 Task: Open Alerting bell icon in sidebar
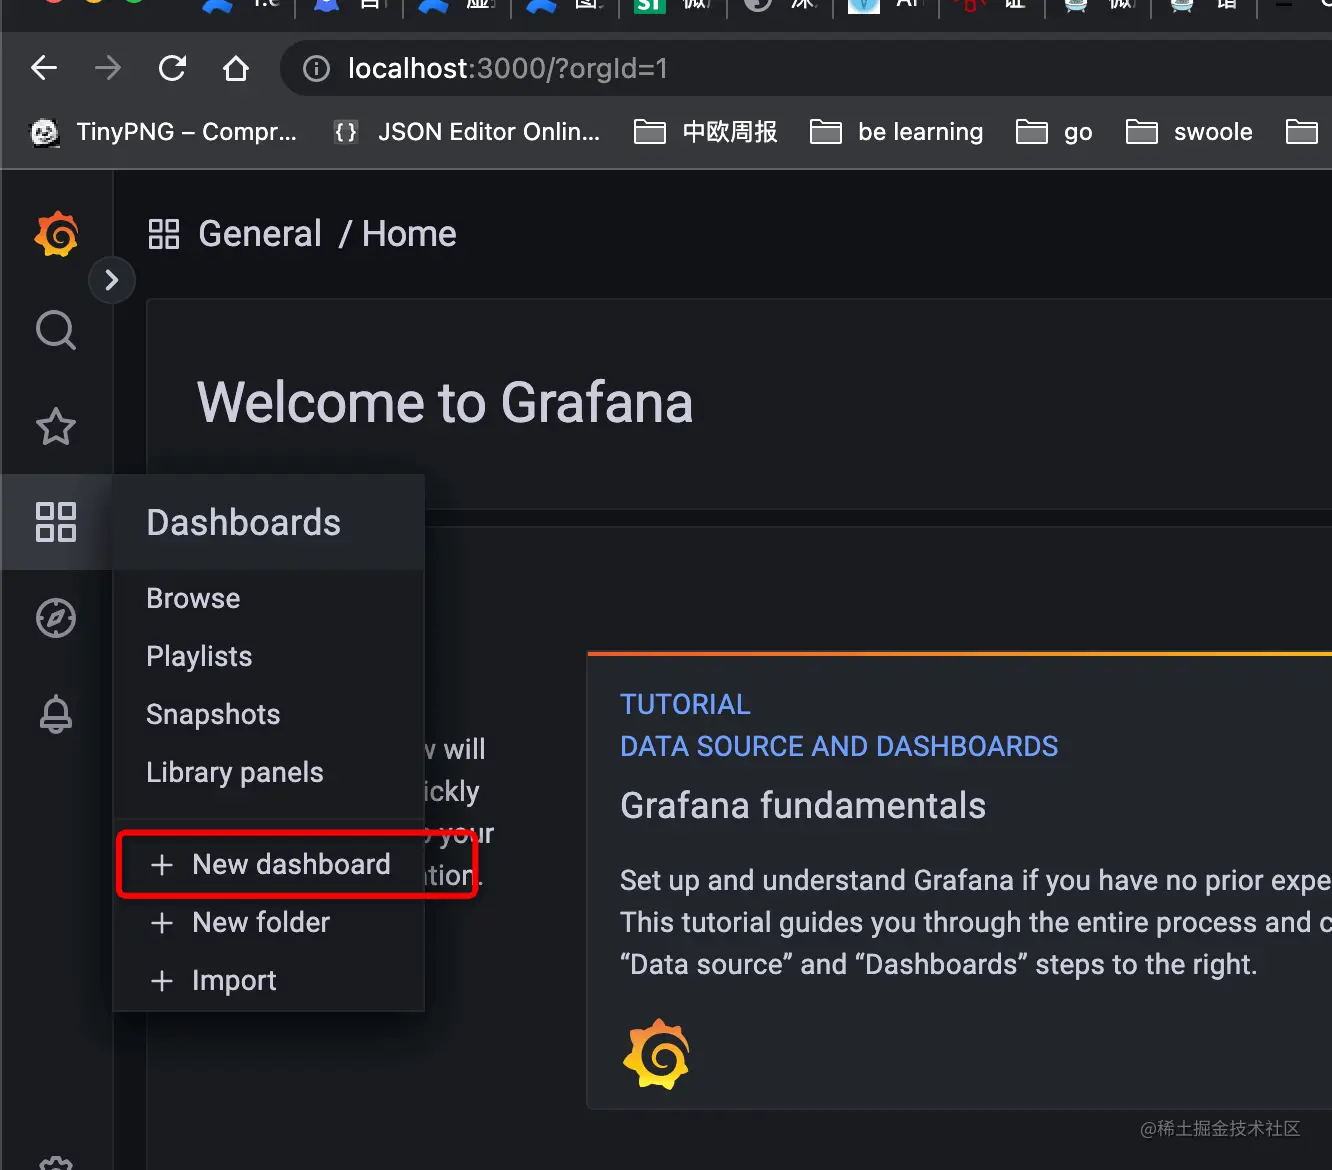56,714
